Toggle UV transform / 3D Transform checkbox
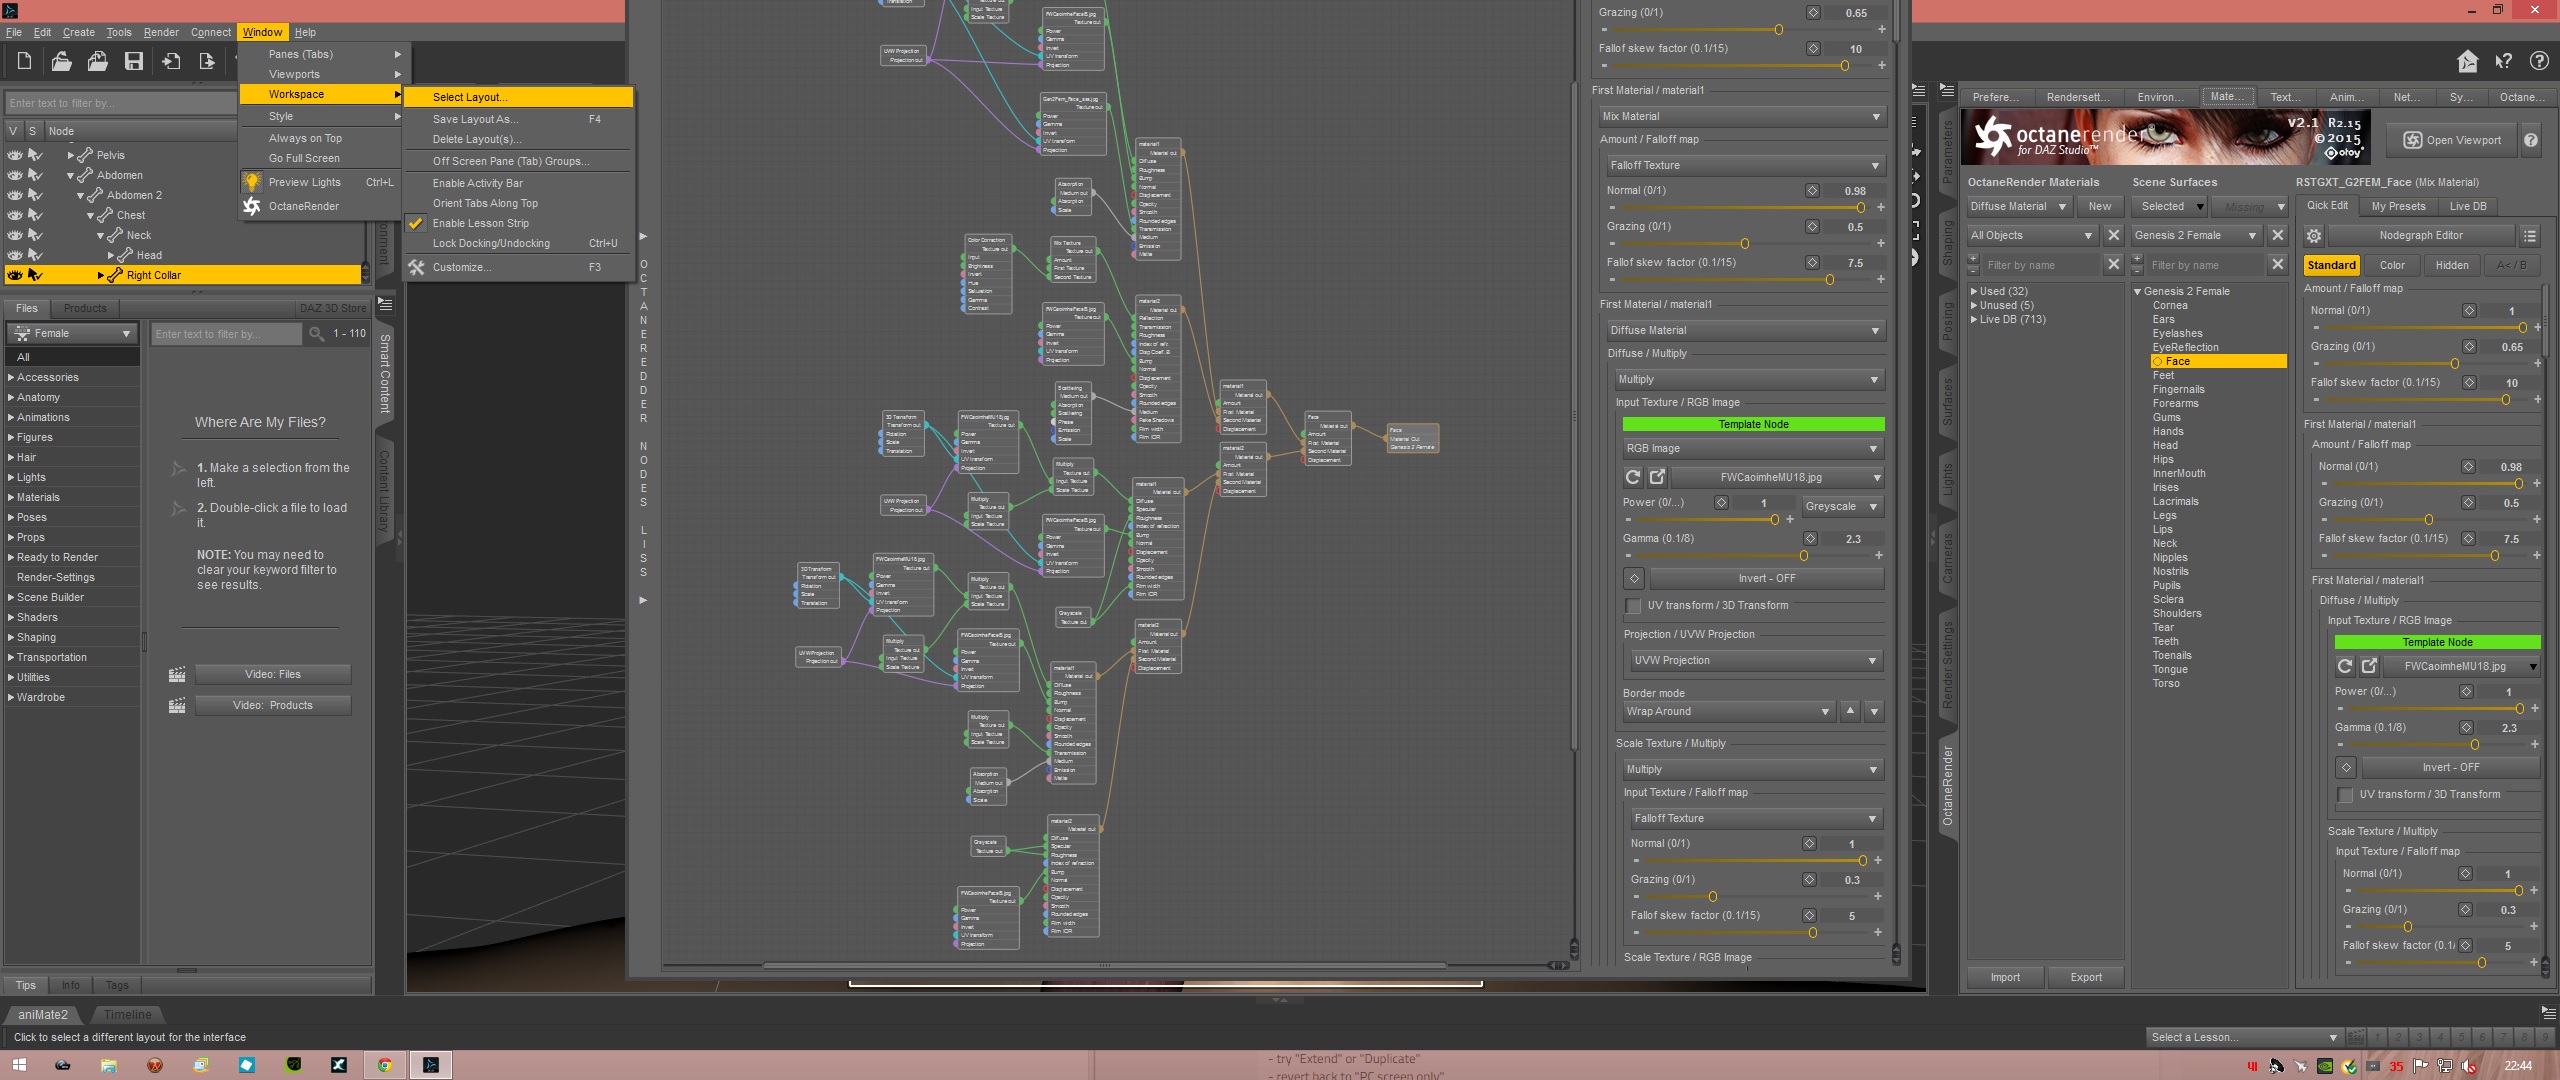The width and height of the screenshot is (2560, 1080). 1633,606
